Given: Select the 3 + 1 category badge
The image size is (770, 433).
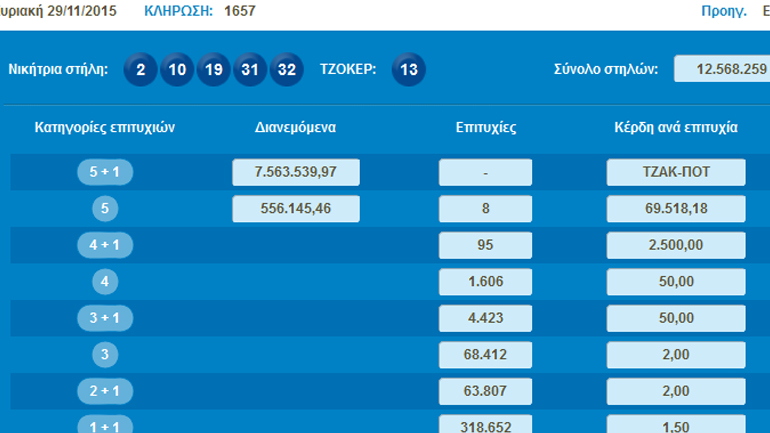Looking at the screenshot, I should pos(105,317).
